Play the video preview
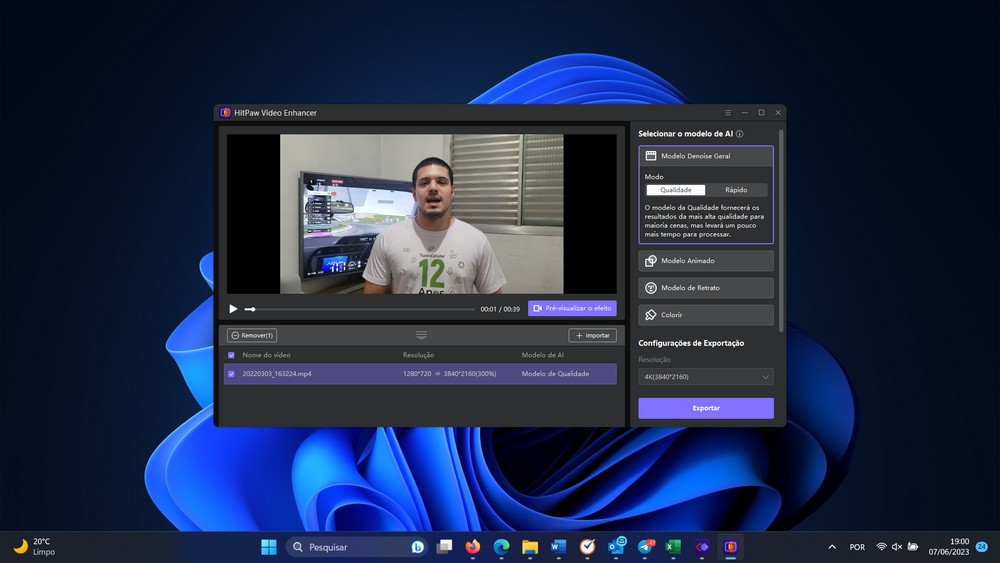 click(x=233, y=309)
